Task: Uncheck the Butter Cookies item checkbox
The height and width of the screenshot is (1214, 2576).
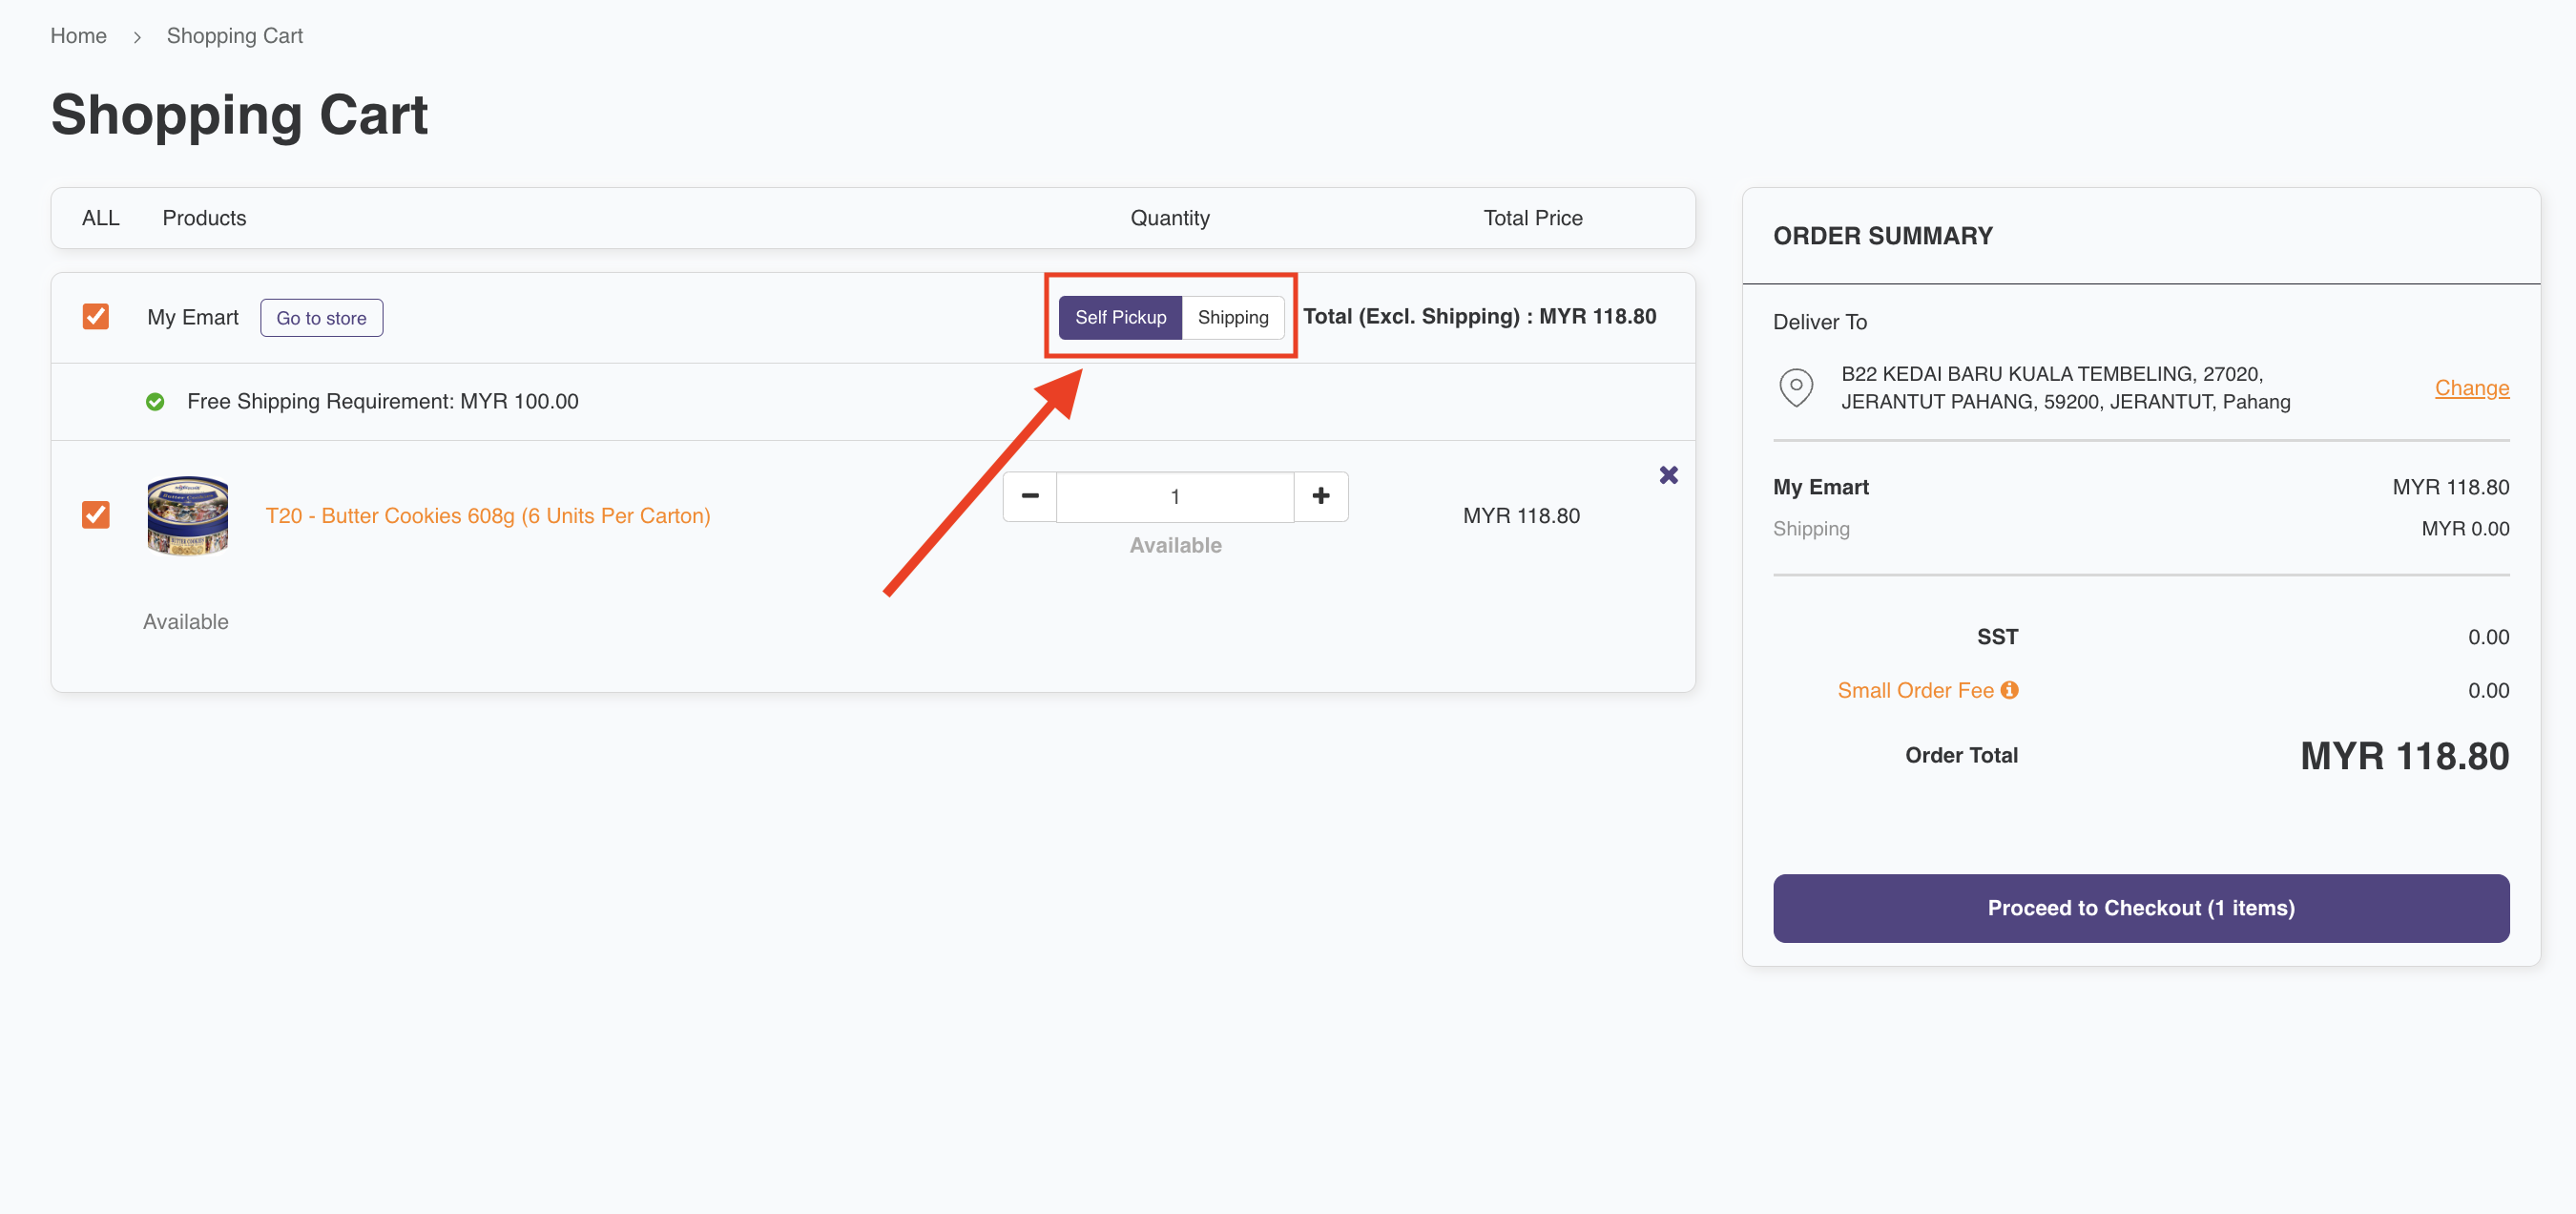Action: [96, 515]
